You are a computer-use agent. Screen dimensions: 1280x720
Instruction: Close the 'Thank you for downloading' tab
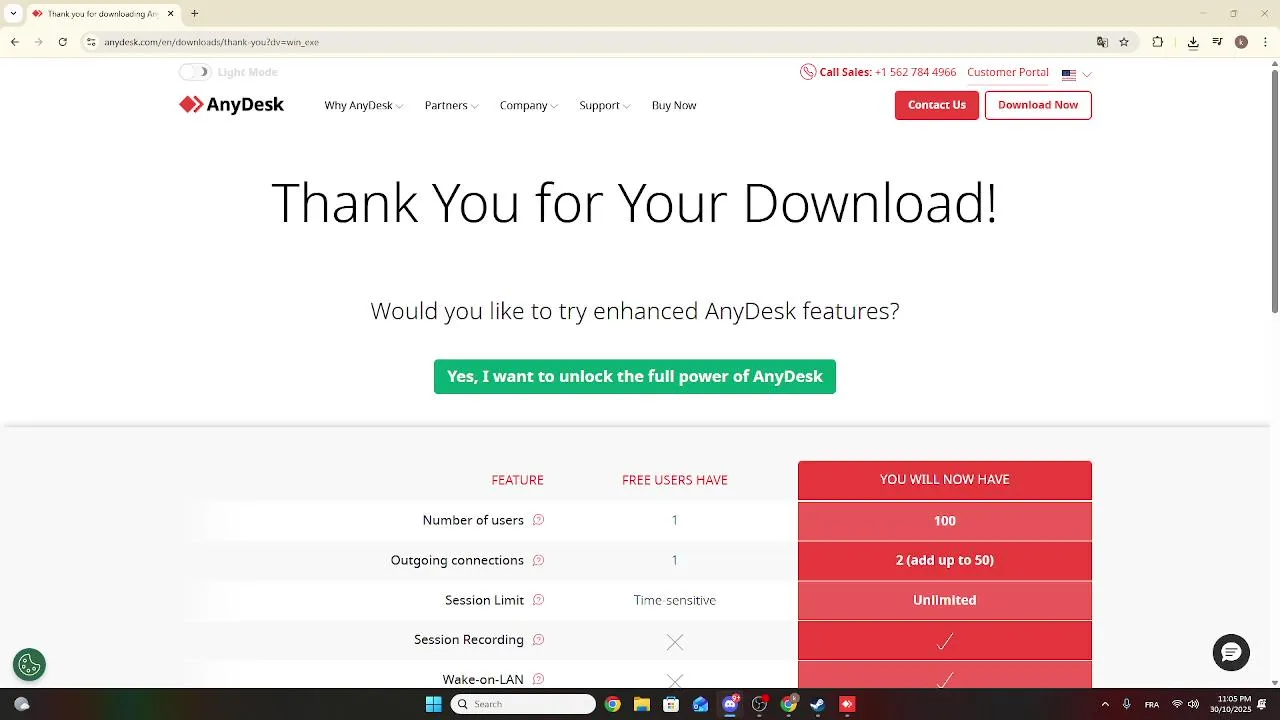[x=170, y=14]
